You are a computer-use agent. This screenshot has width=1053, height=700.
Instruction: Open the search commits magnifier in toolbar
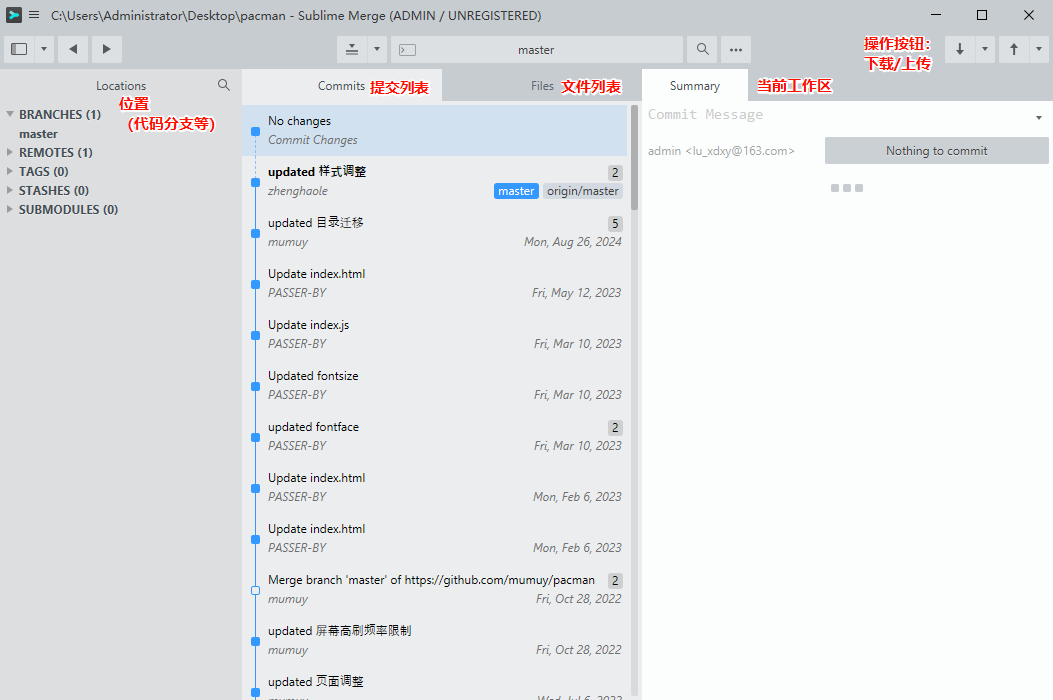pyautogui.click(x=703, y=49)
